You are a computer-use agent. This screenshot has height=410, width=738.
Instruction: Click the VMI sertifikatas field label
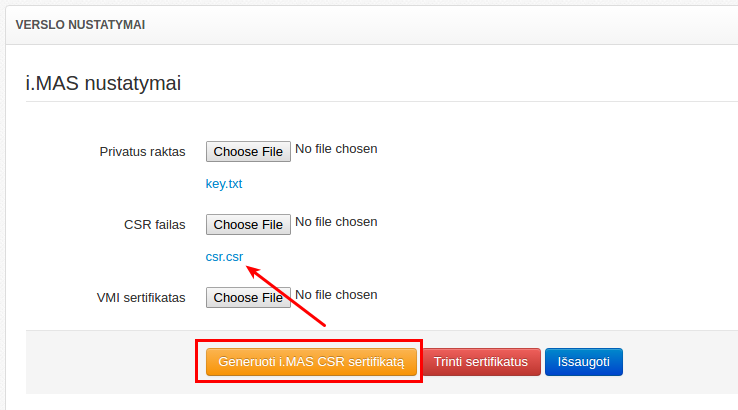pos(141,298)
